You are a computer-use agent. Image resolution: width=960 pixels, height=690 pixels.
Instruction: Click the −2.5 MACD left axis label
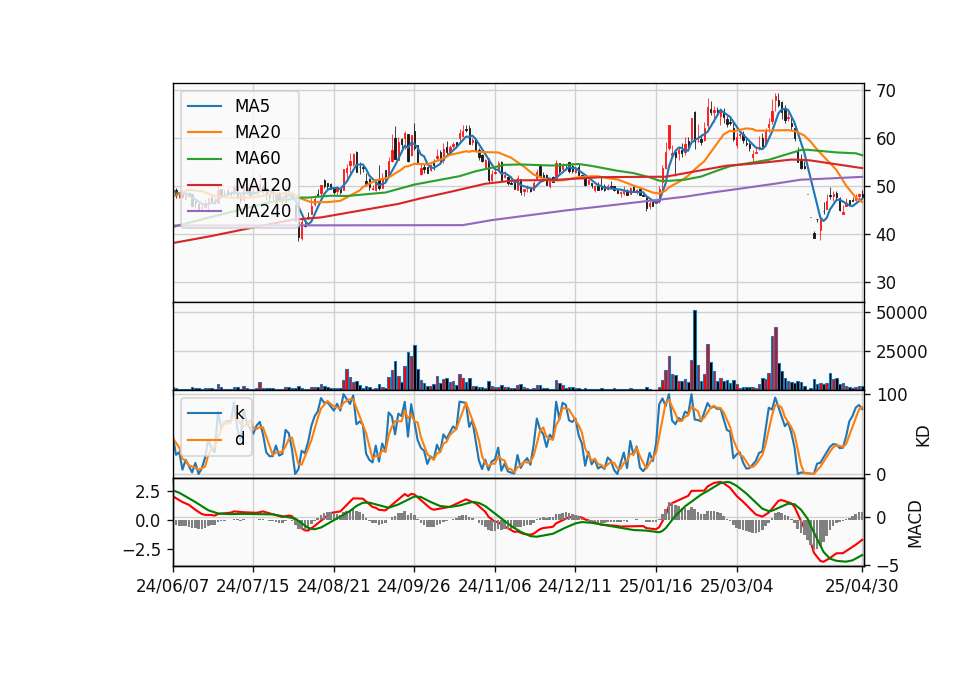142,550
